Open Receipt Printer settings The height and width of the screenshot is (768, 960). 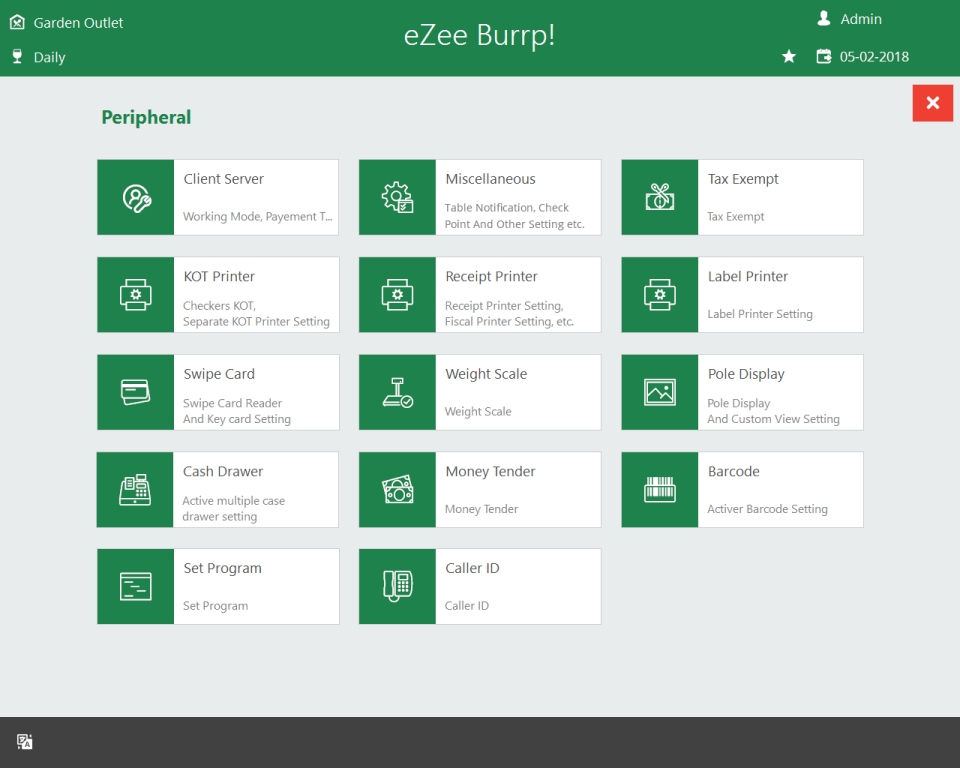pos(479,294)
